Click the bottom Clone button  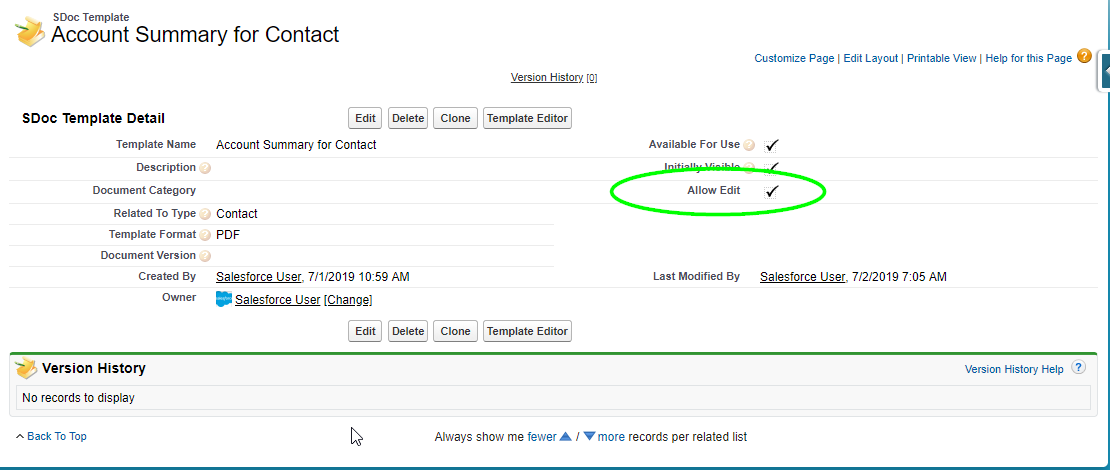pos(455,331)
